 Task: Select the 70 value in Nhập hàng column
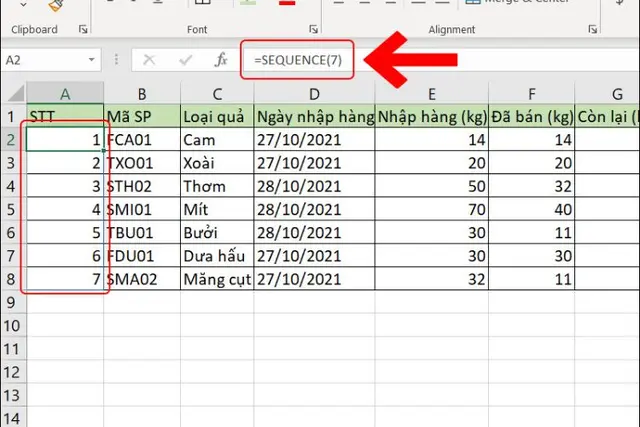tap(431, 209)
